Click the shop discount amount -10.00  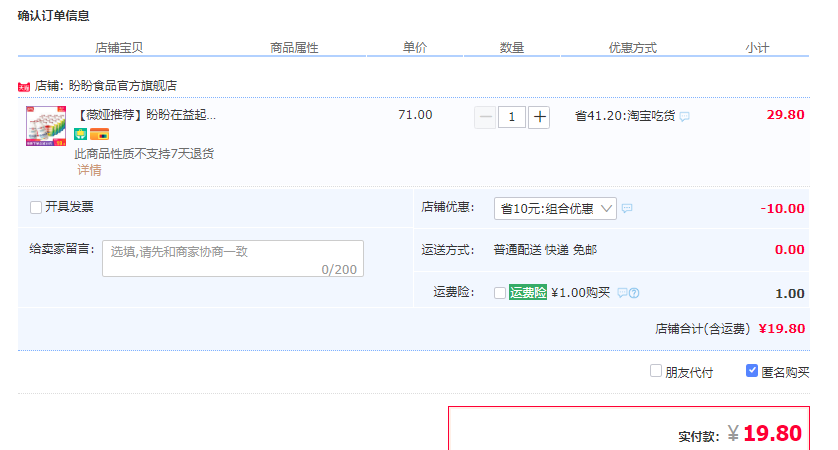coord(782,208)
